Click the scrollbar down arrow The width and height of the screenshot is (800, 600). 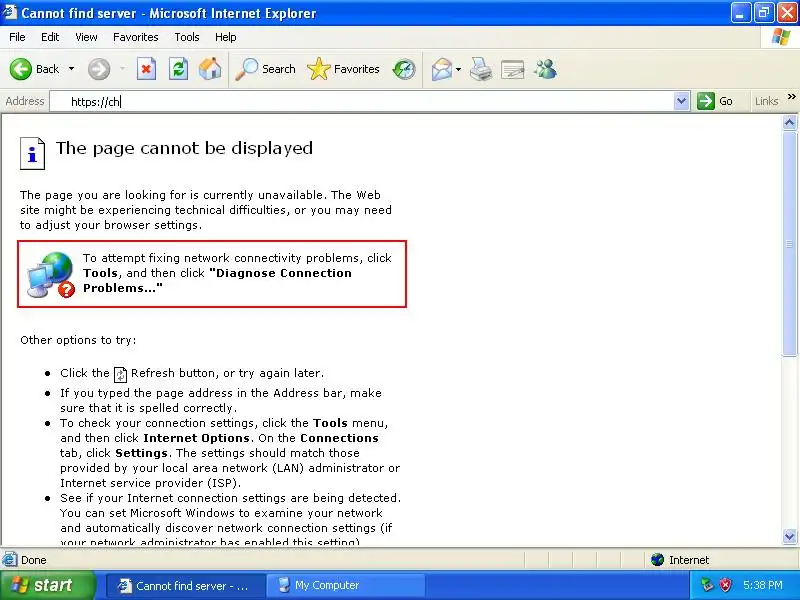(789, 536)
